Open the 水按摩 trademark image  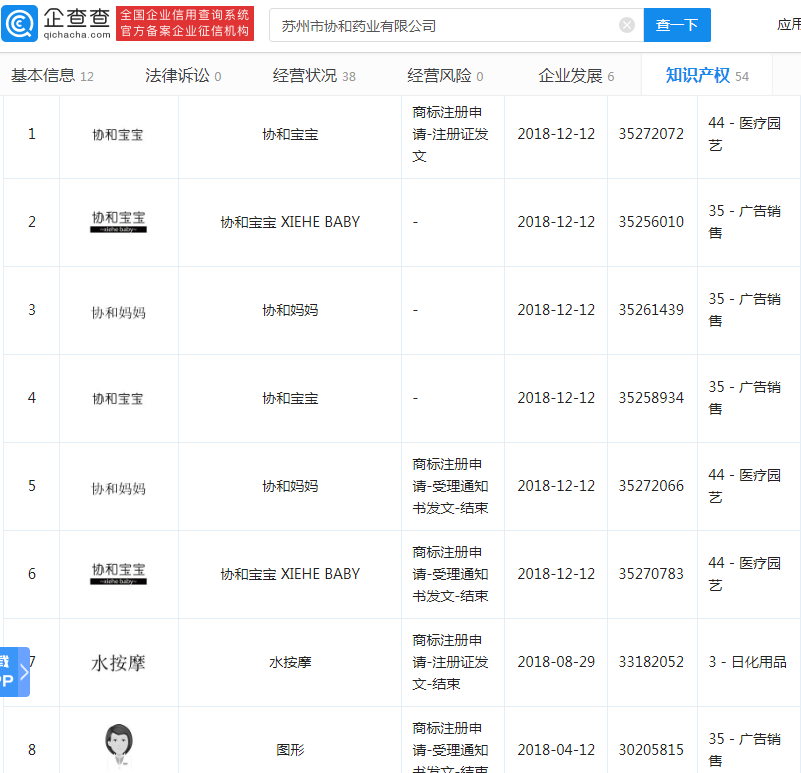[x=119, y=663]
